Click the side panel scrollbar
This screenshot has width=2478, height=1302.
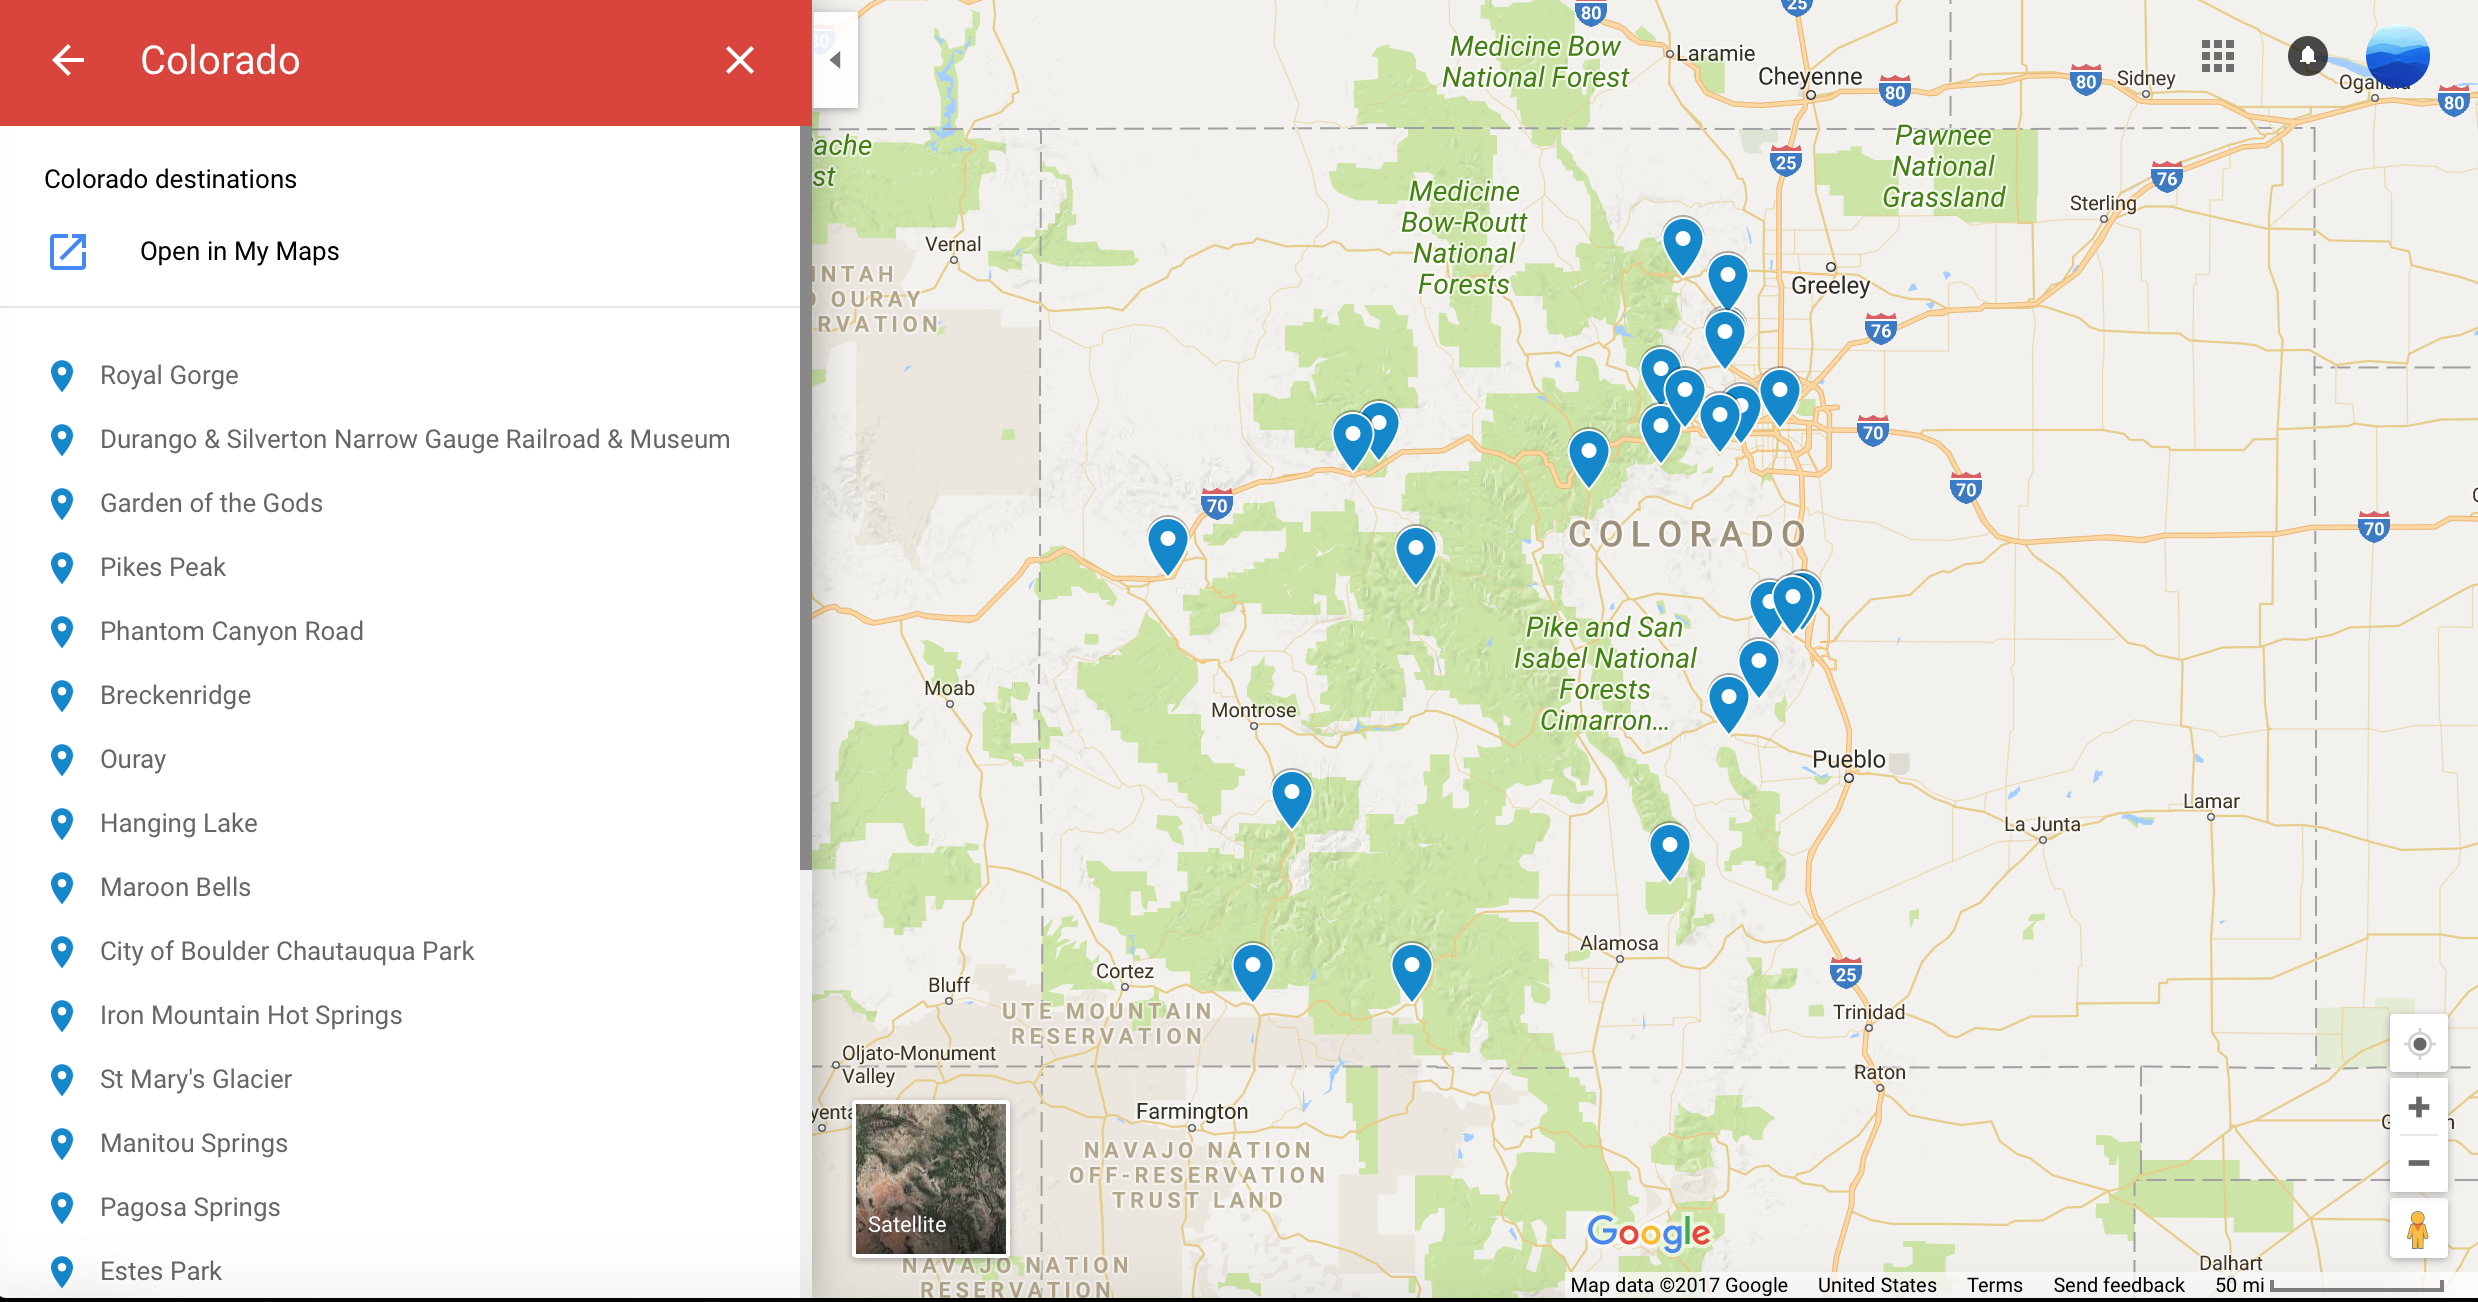tap(805, 498)
